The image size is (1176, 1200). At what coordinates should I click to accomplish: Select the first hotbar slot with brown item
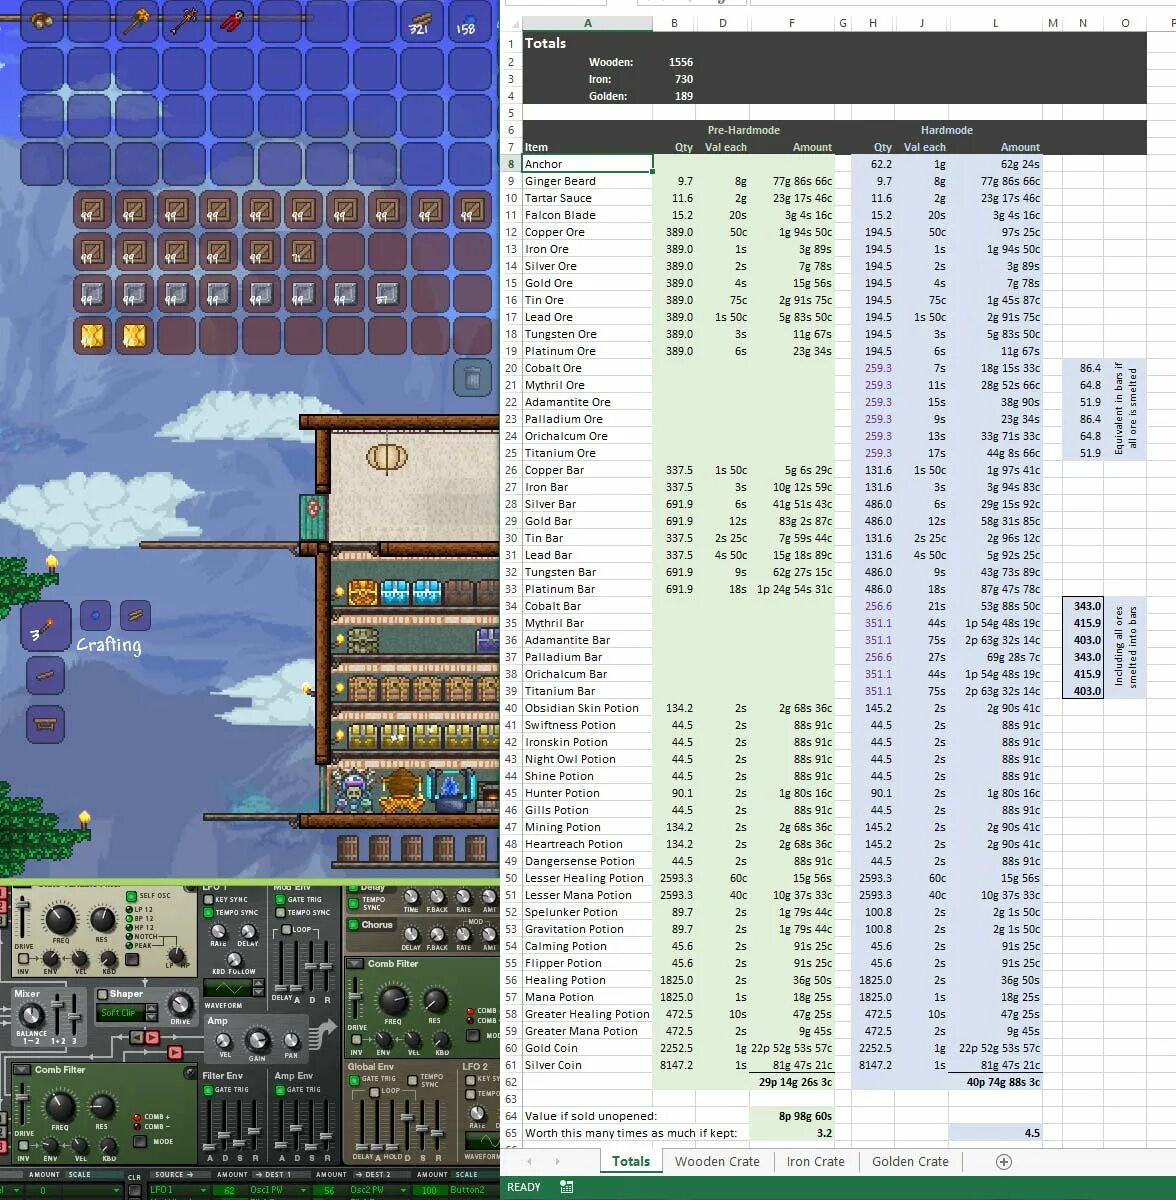[x=43, y=22]
